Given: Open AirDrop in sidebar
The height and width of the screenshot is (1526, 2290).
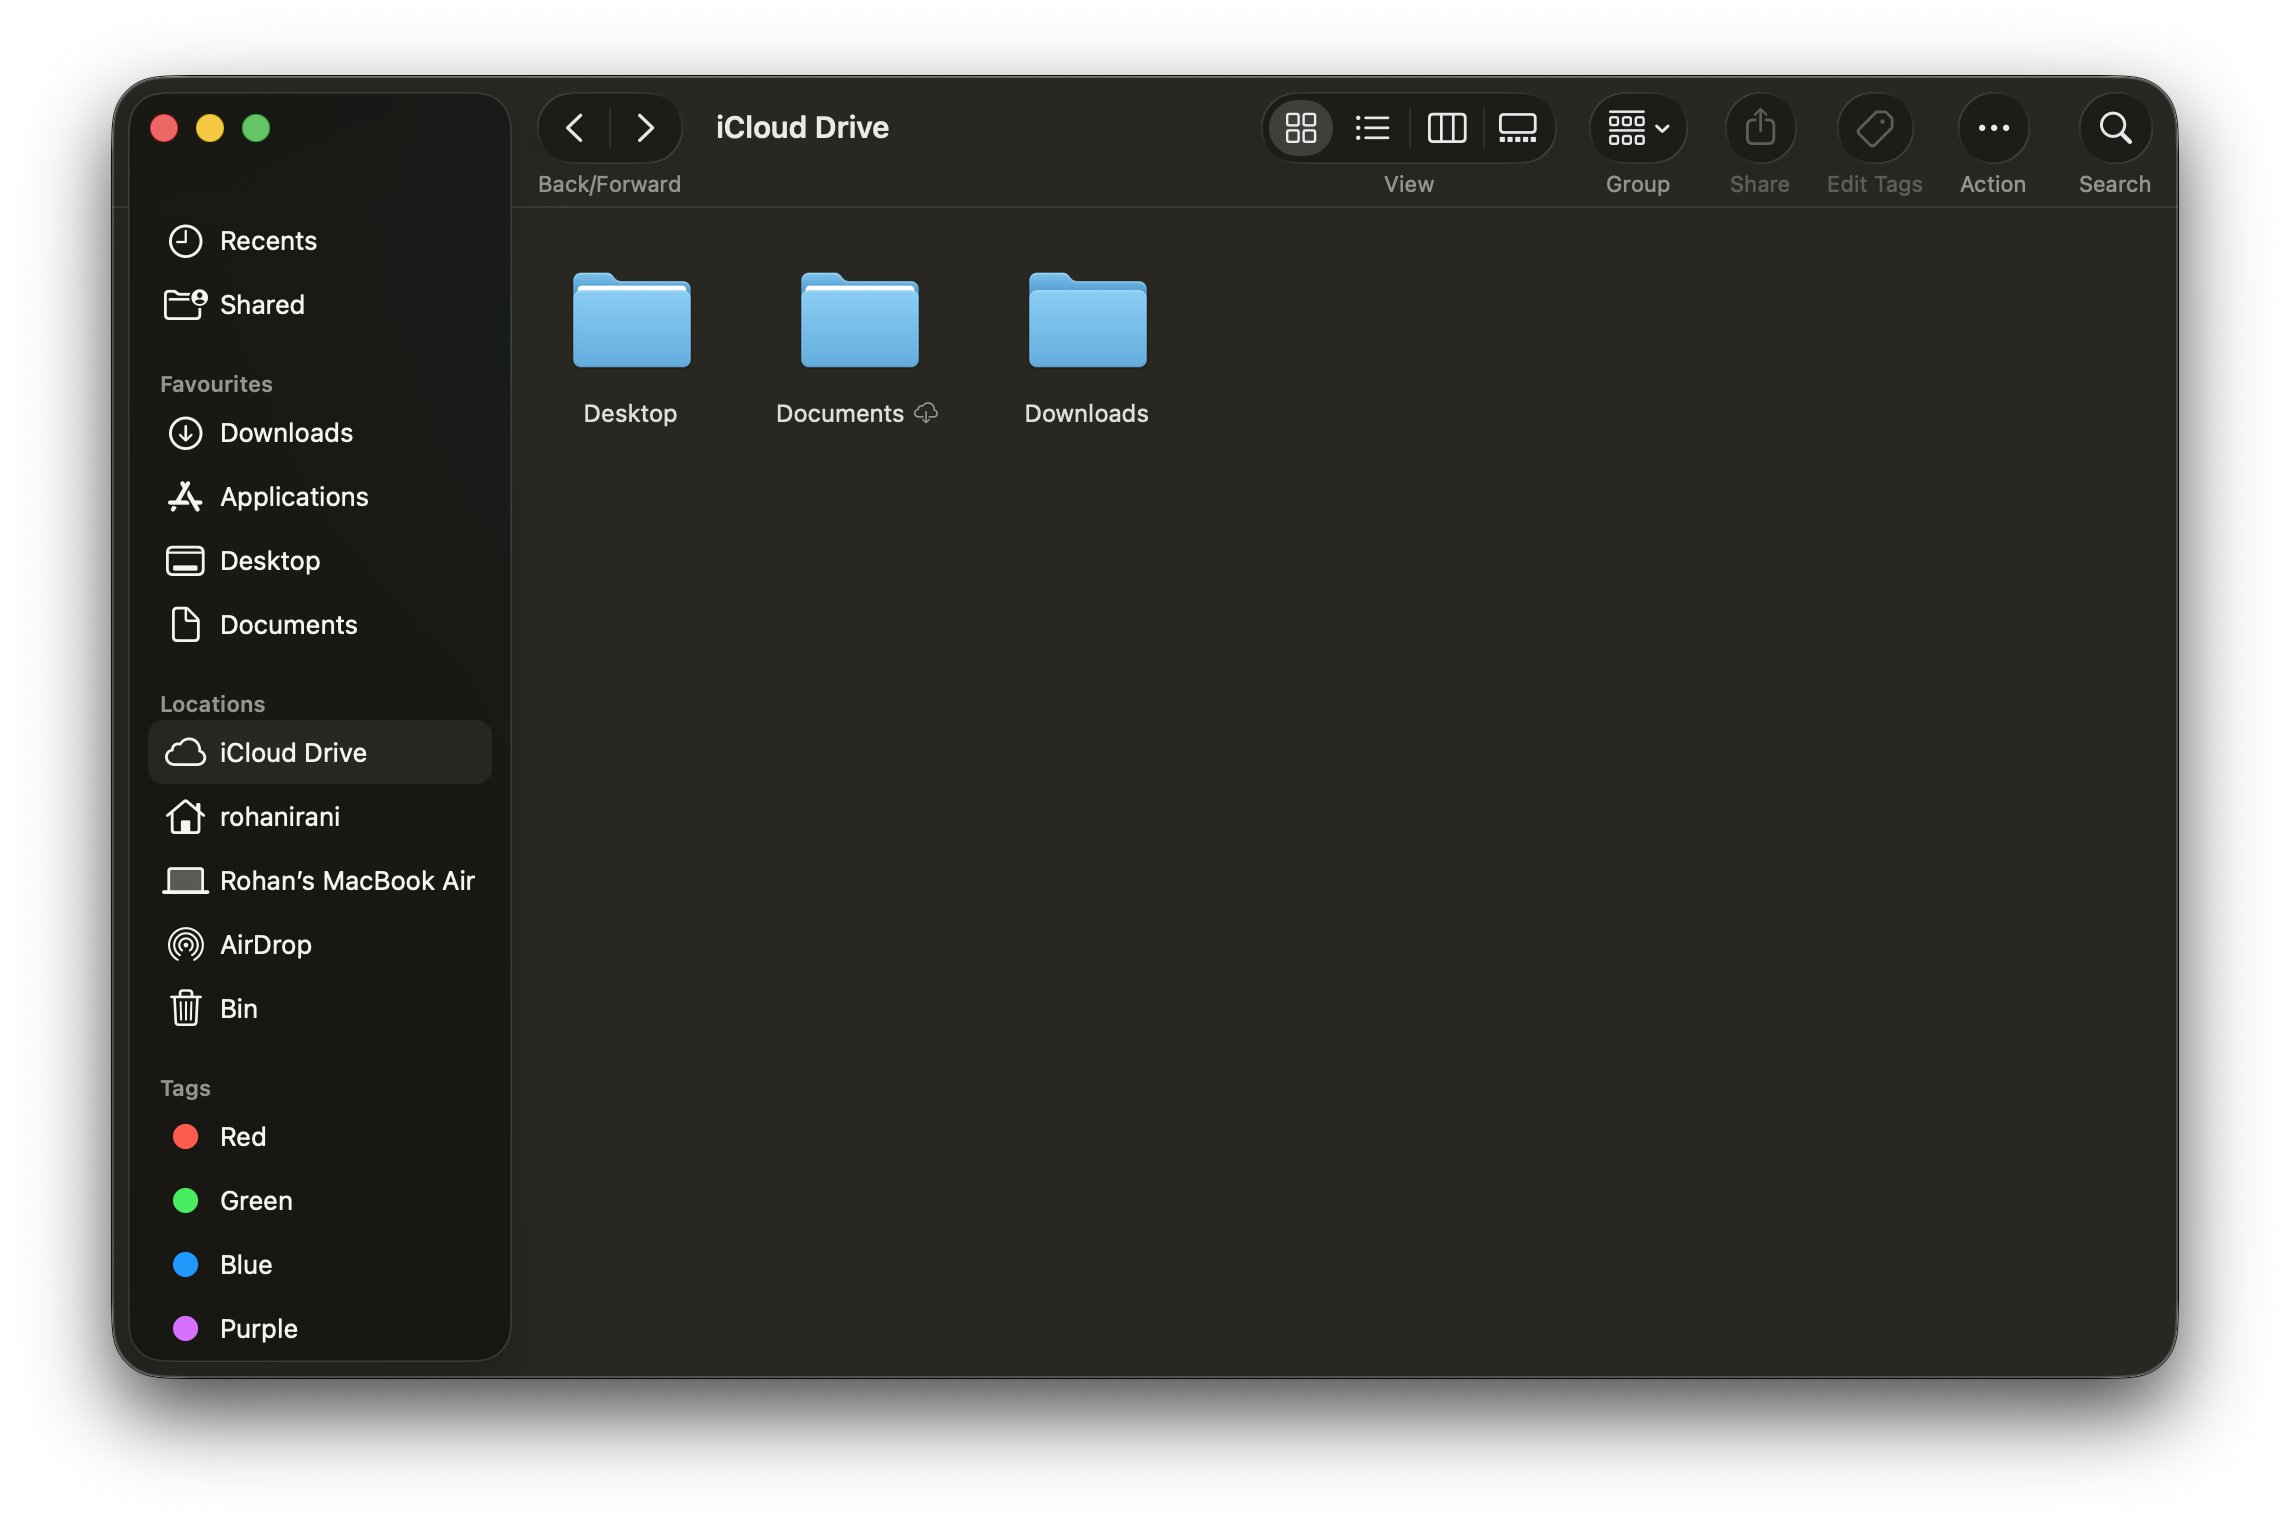Looking at the screenshot, I should (265, 944).
